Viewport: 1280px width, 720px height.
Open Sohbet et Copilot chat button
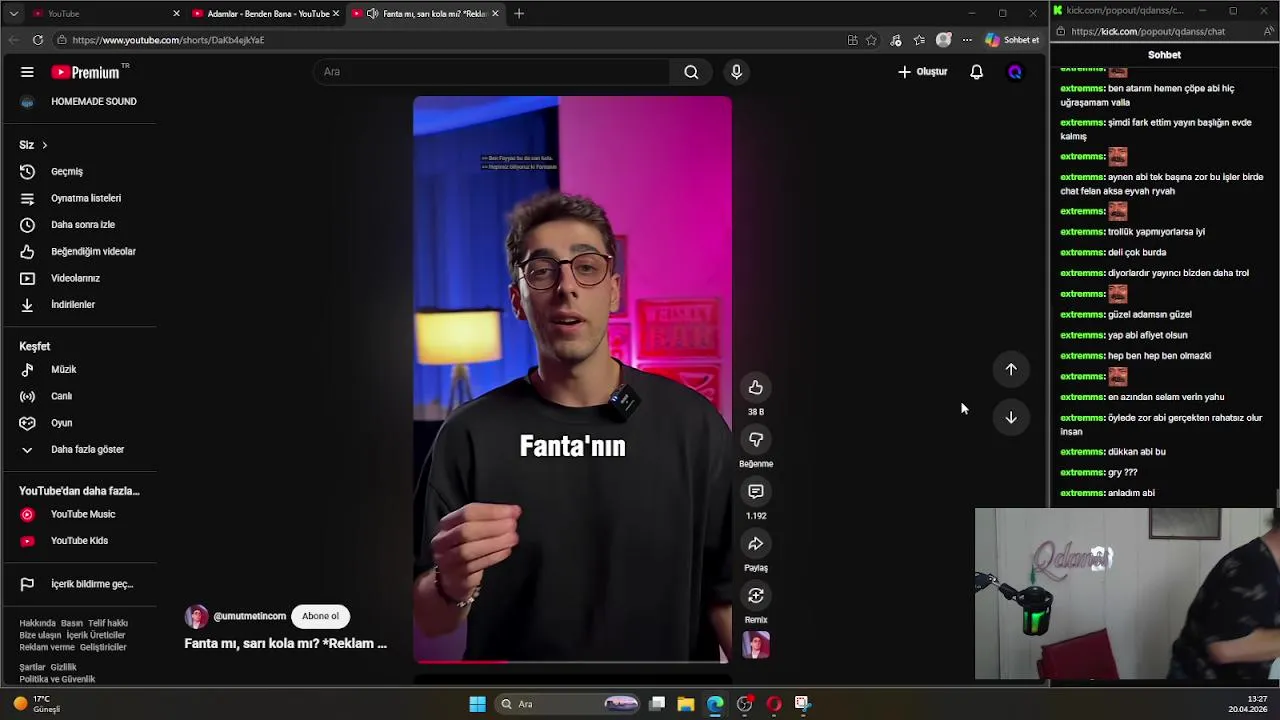click(x=1012, y=40)
